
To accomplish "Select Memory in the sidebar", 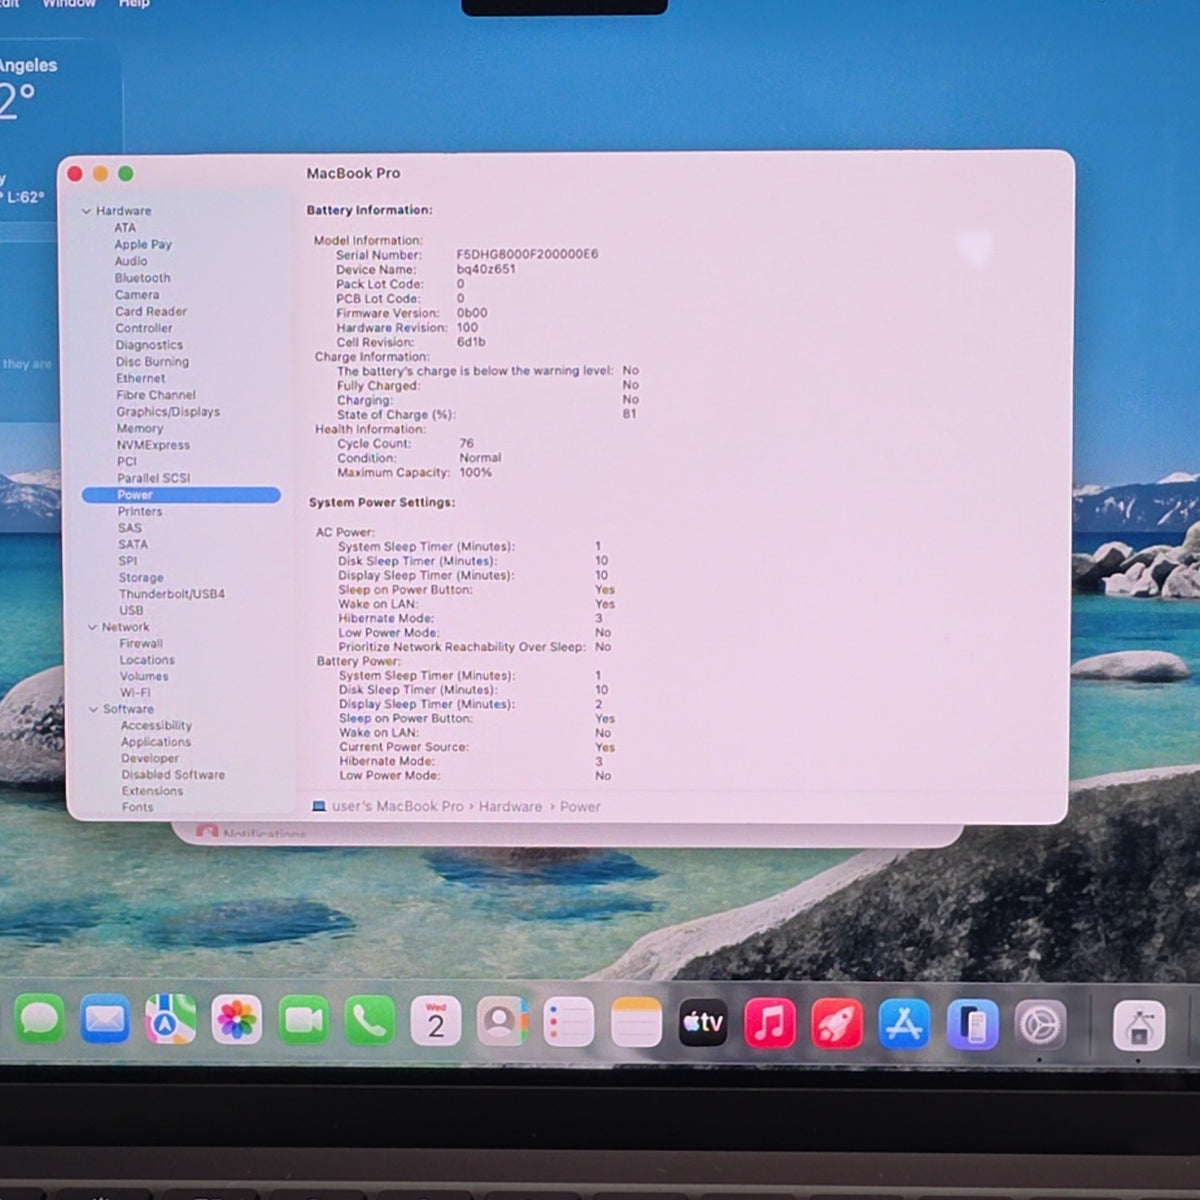I will (140, 428).
